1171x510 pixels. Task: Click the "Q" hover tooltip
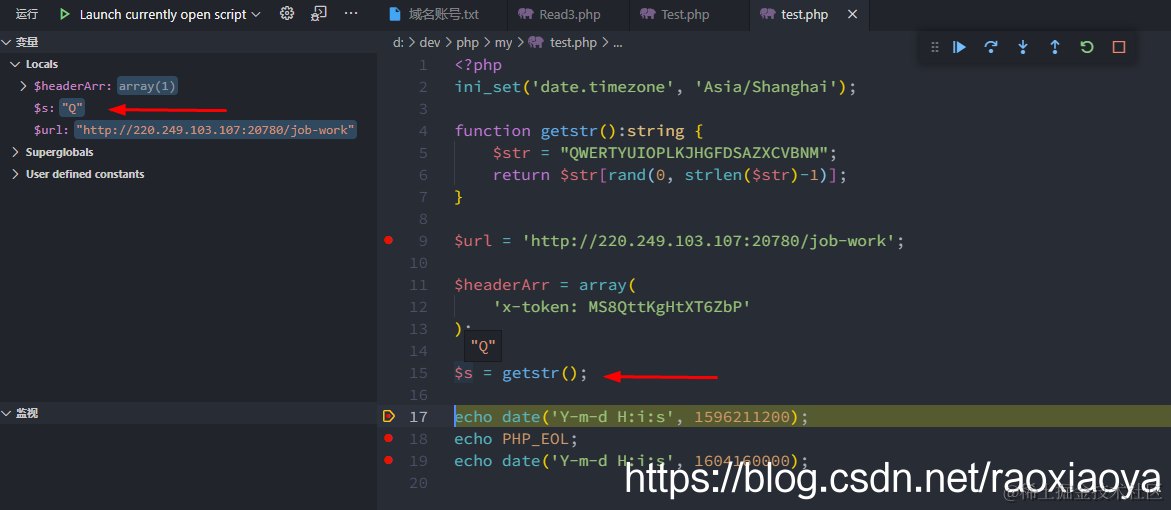click(483, 347)
